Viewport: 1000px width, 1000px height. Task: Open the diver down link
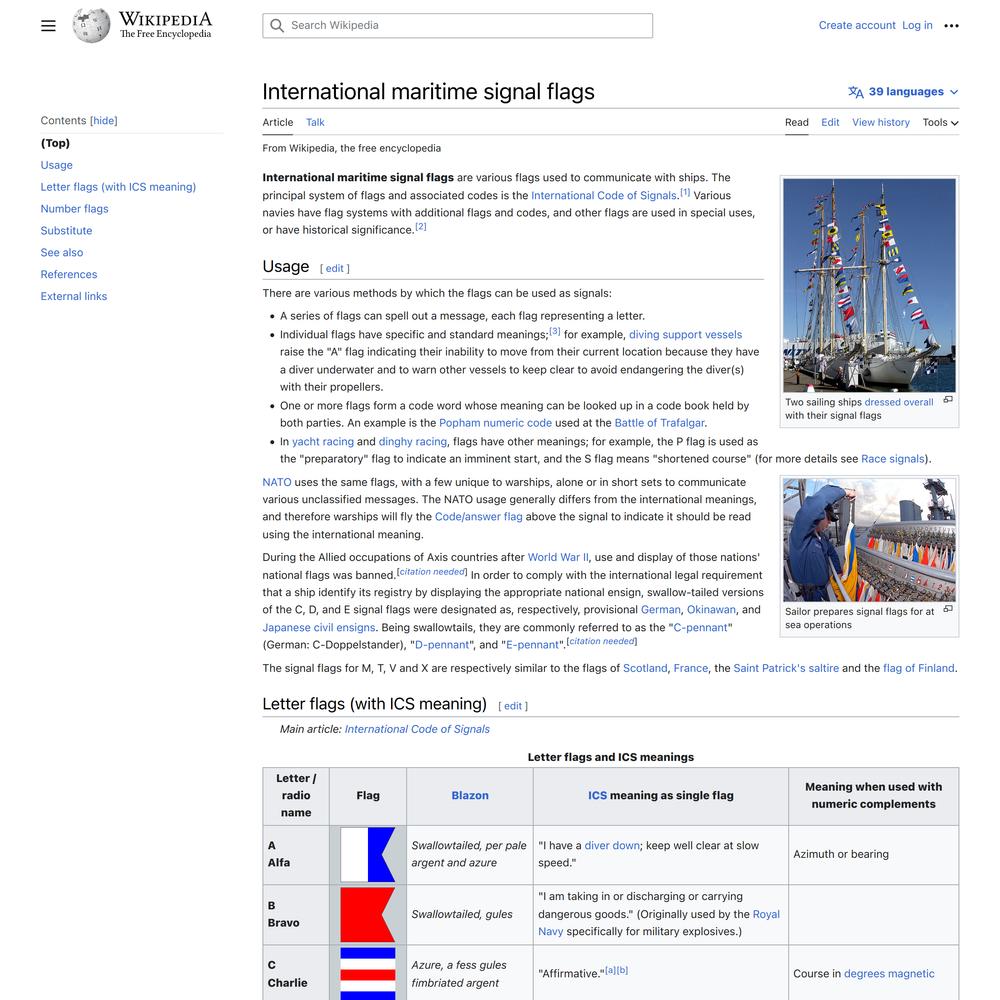(x=612, y=846)
